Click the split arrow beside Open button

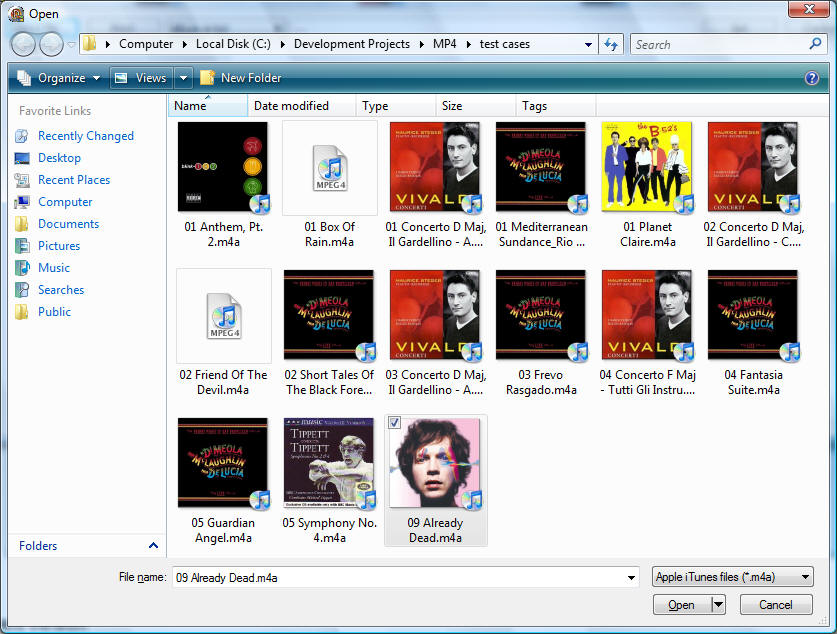pos(718,605)
